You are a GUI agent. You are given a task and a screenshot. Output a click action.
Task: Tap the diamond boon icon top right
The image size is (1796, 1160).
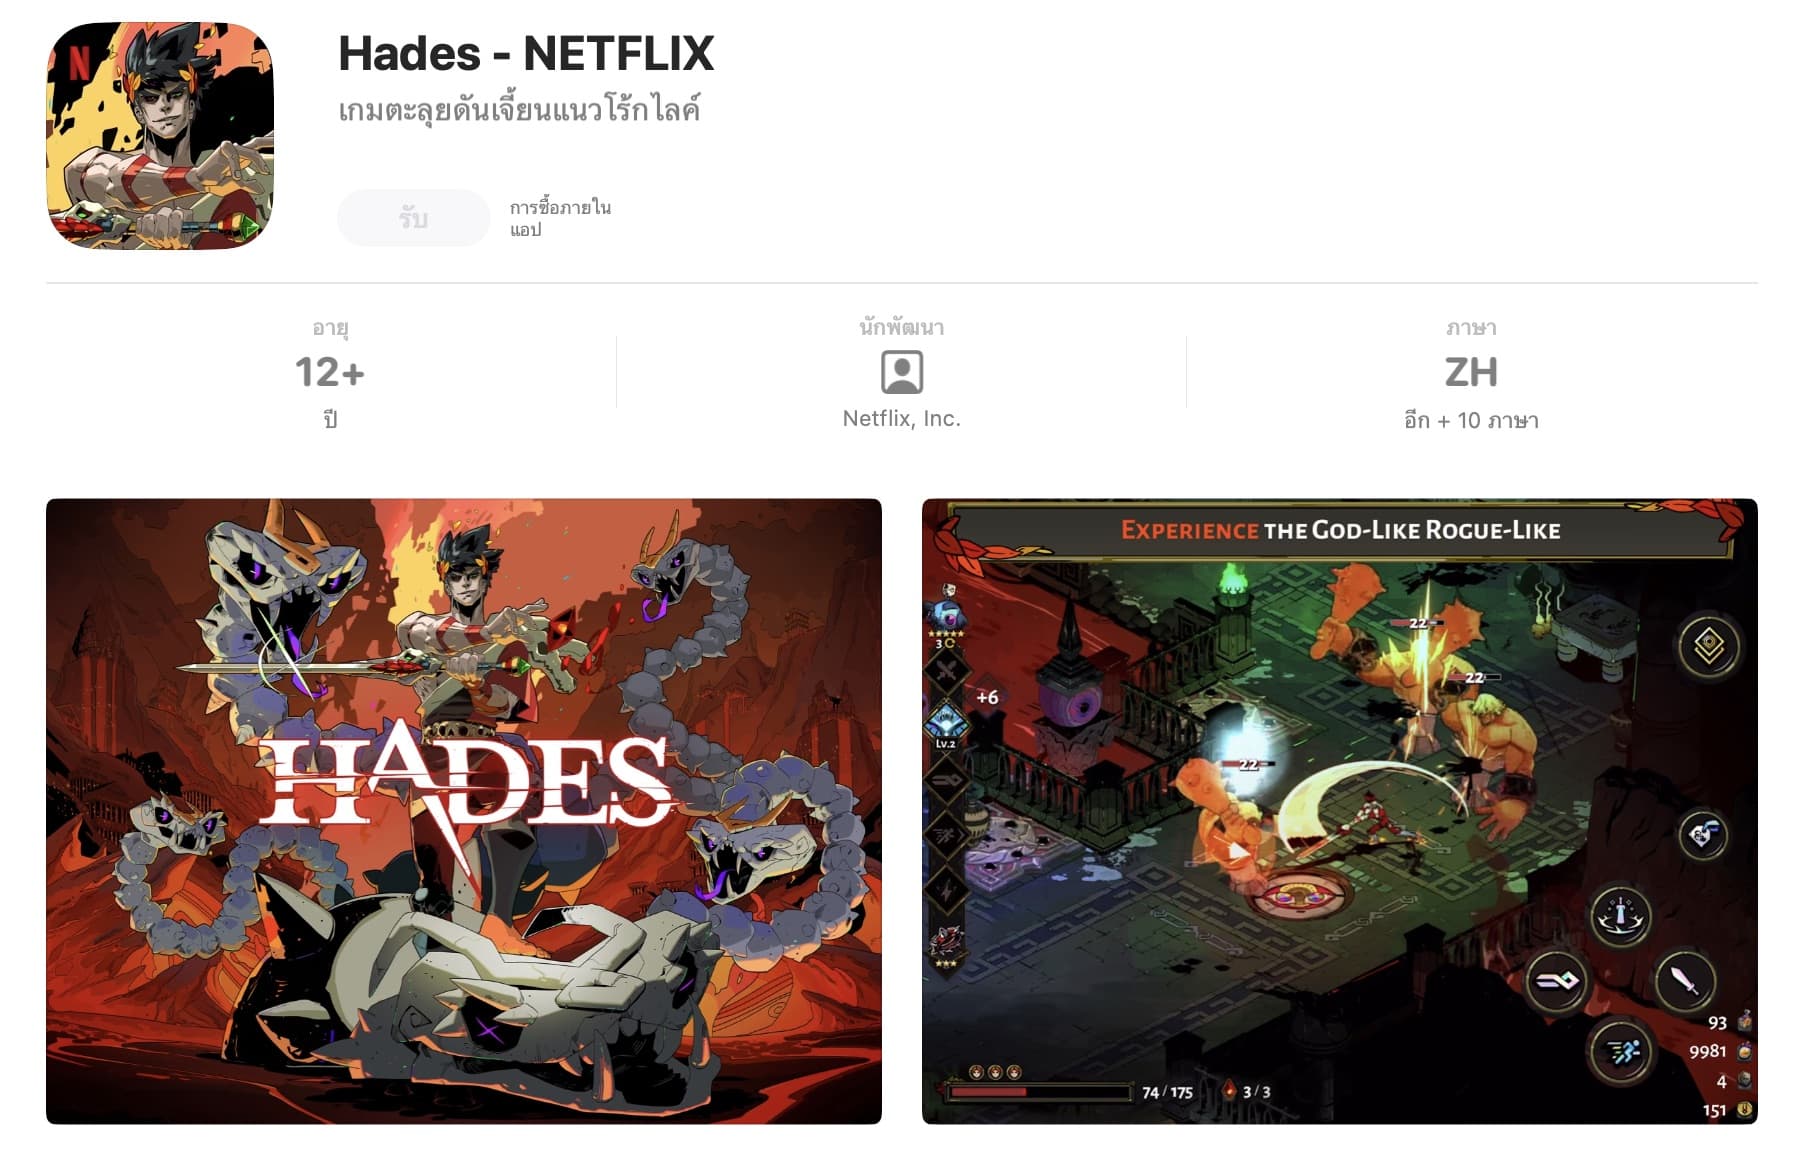coord(1709,645)
